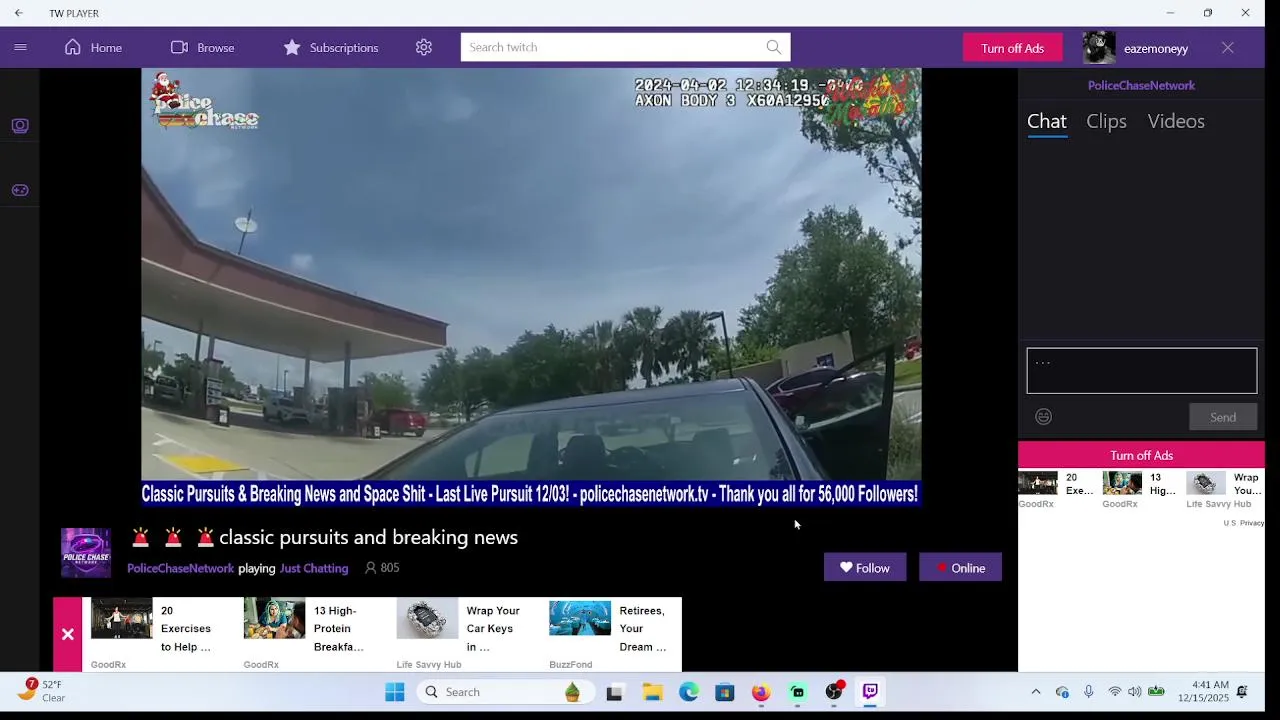
Task: Go back using the top-left arrow
Action: click(18, 13)
